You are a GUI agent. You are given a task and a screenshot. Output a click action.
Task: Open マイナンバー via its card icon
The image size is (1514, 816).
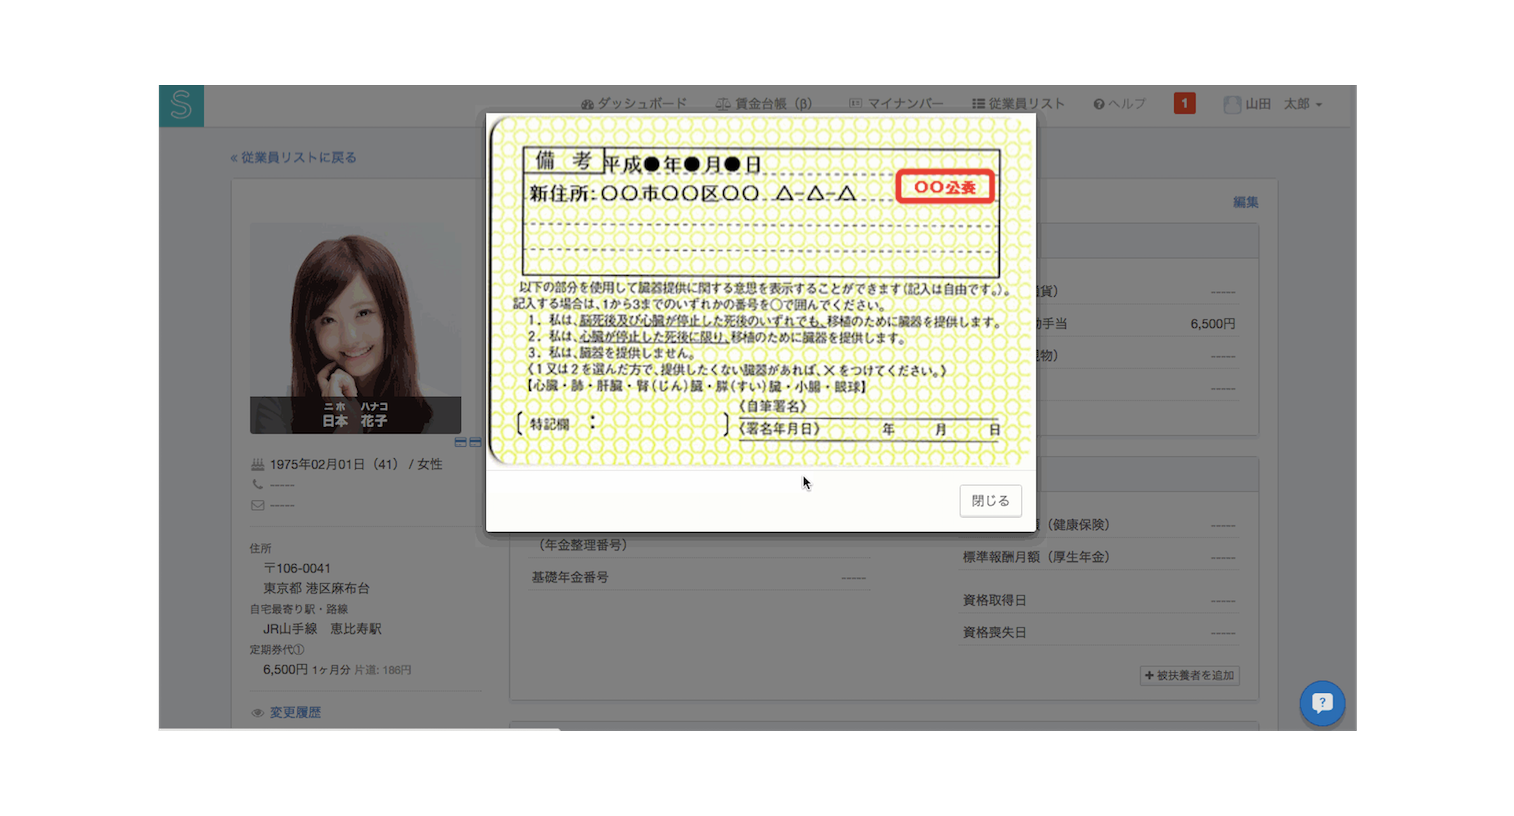pyautogui.click(x=854, y=104)
